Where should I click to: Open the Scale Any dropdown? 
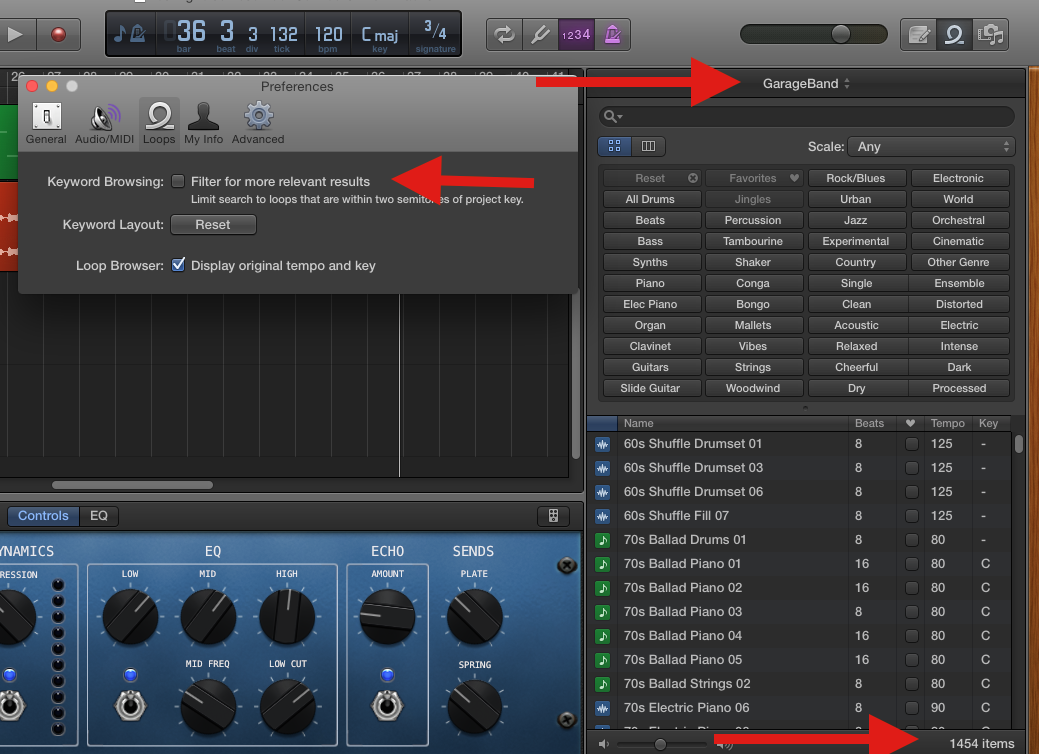click(931, 146)
